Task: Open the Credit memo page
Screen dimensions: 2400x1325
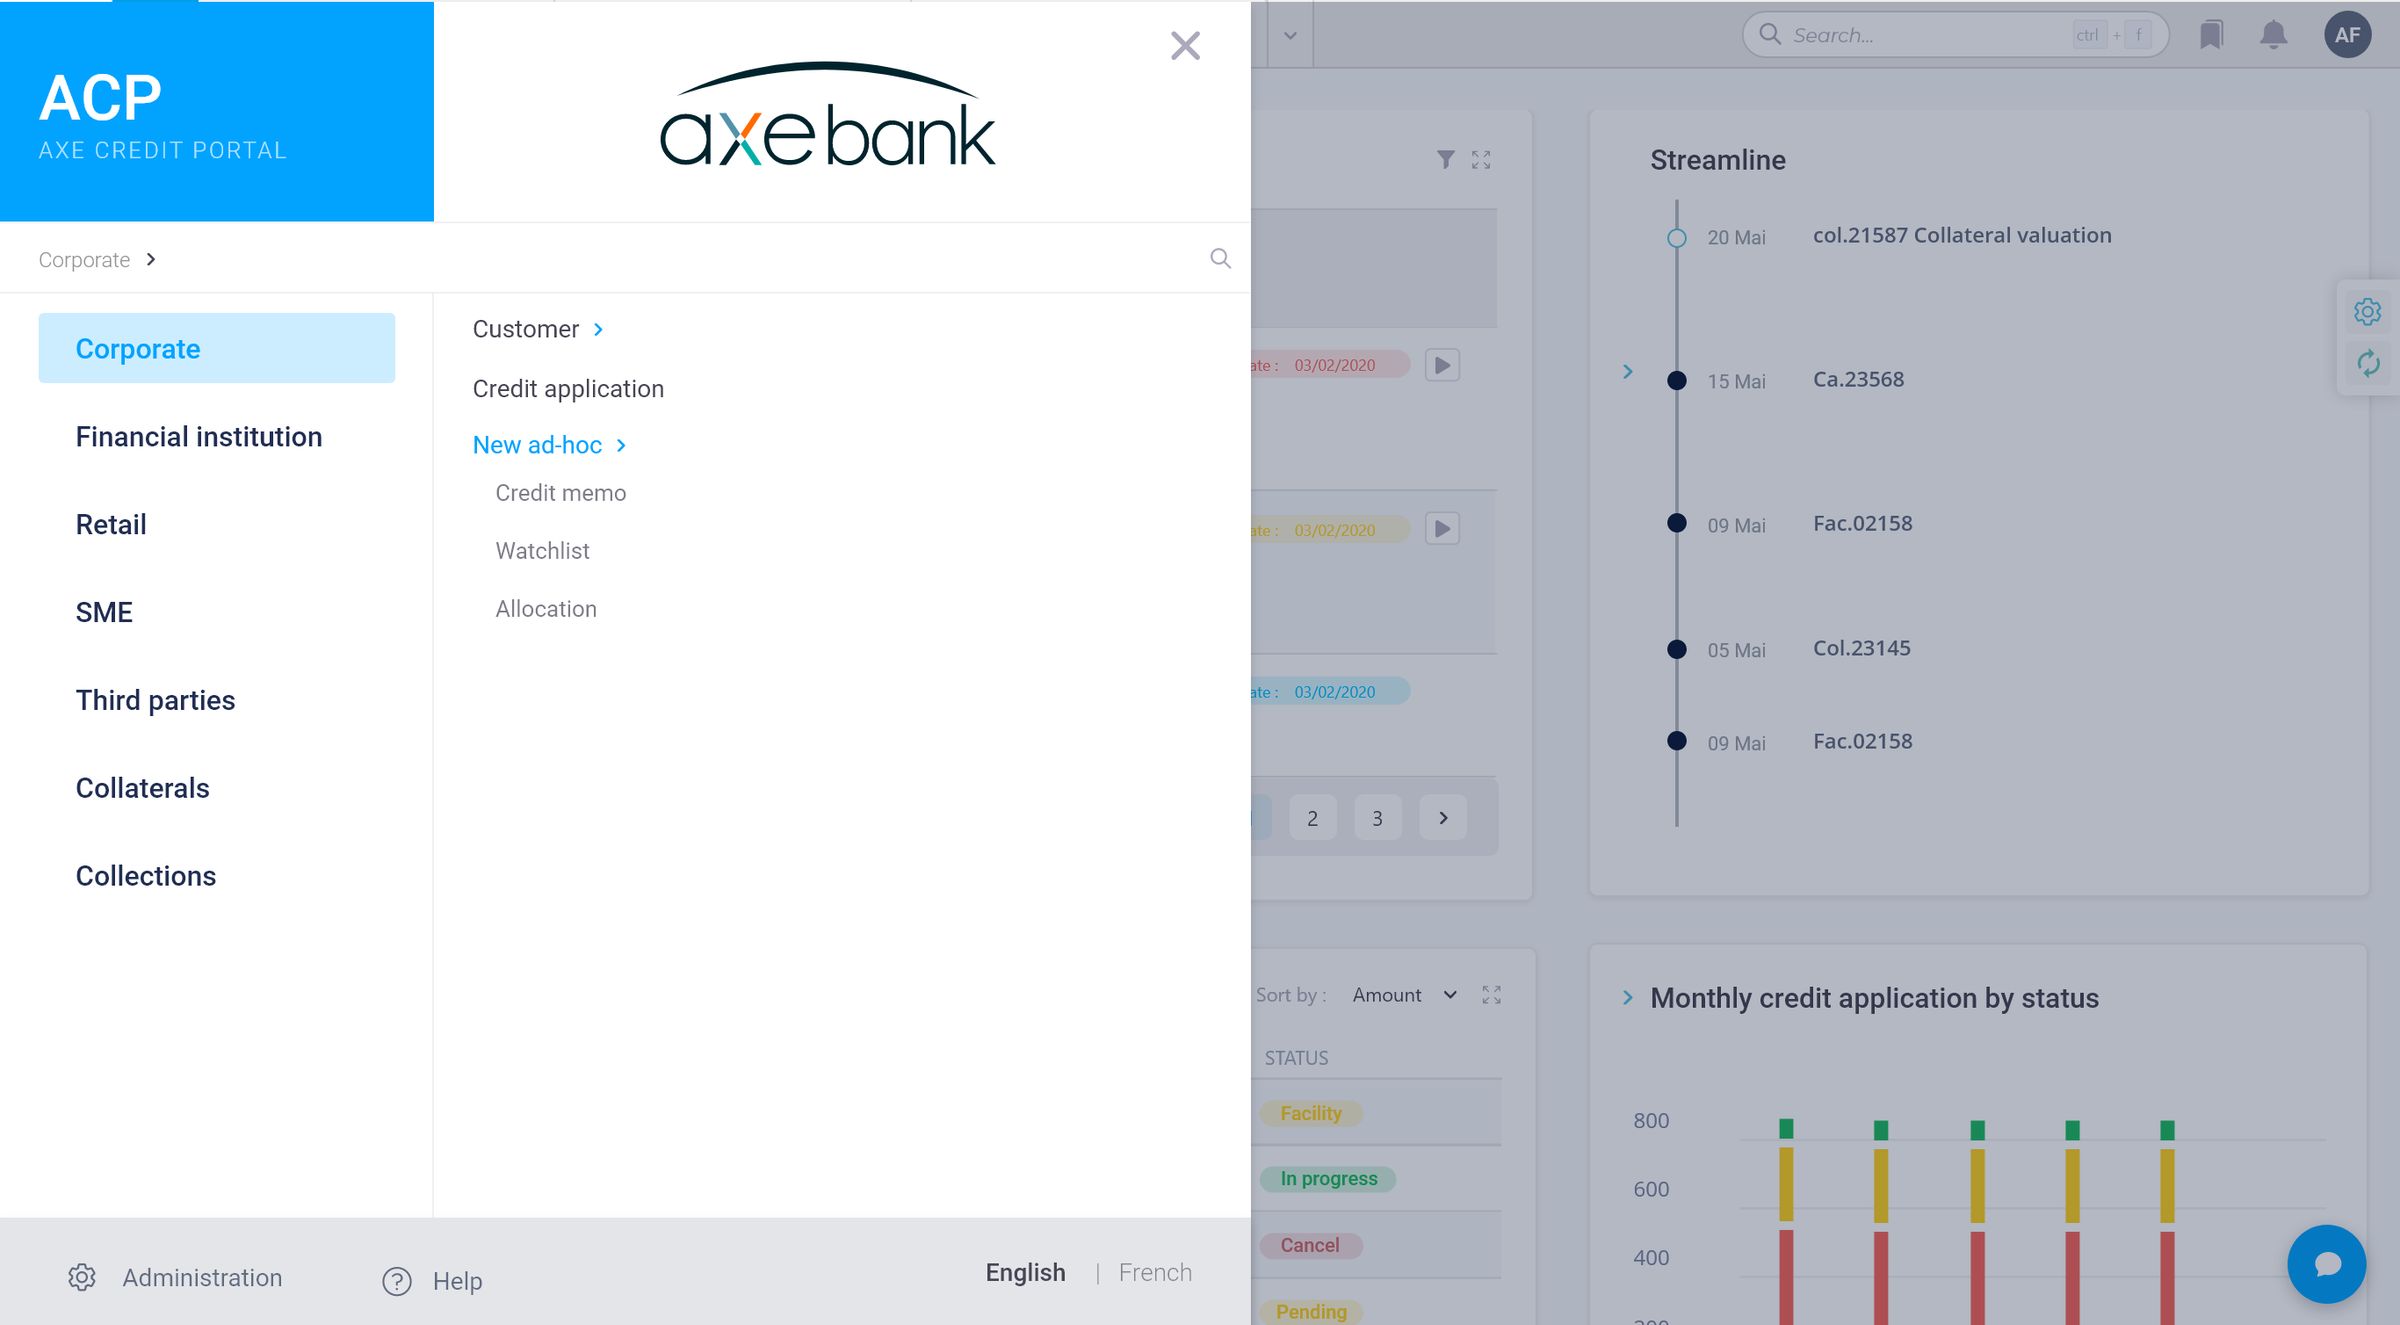Action: (560, 492)
